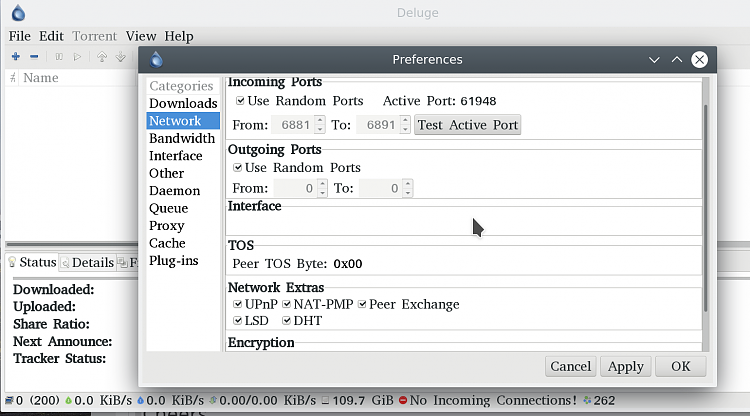Disable the NAT-PMP checkbox

(287, 304)
